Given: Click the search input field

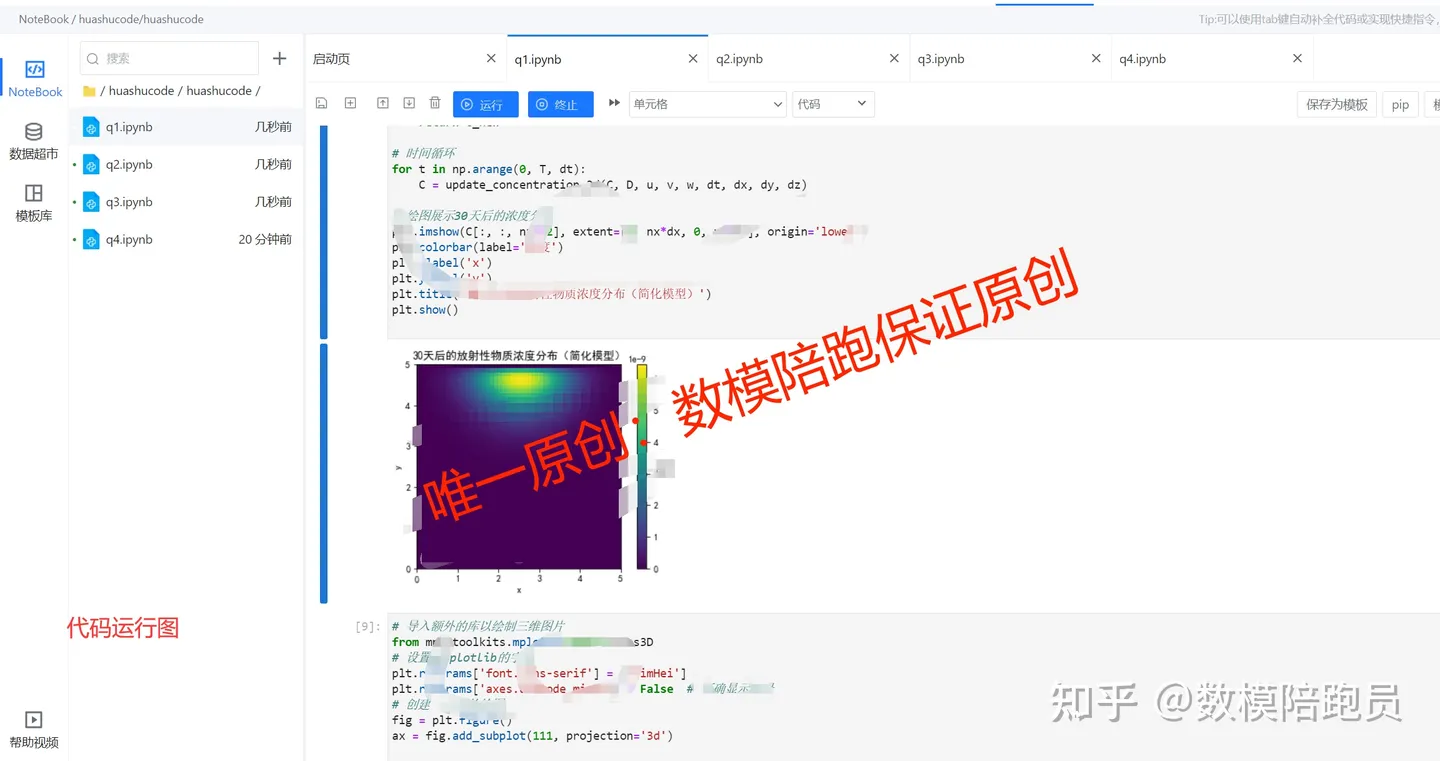Looking at the screenshot, I should 169,59.
